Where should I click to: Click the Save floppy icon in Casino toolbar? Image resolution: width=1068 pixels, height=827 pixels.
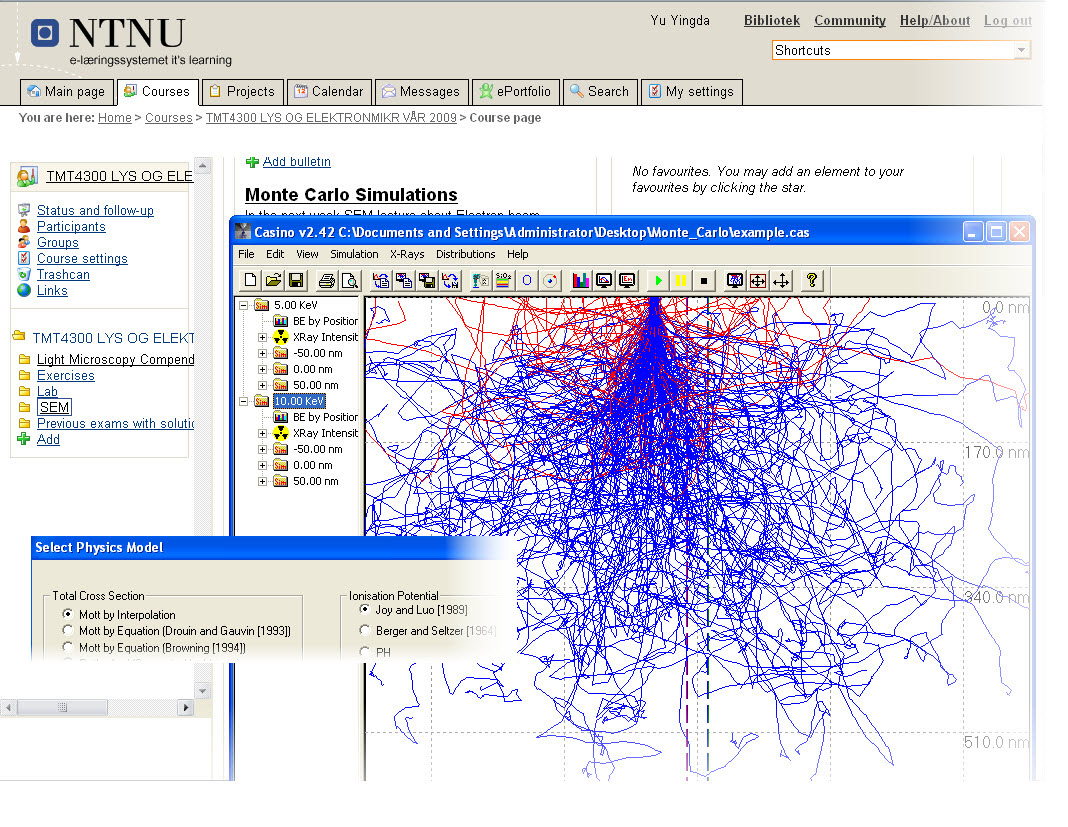click(x=296, y=281)
